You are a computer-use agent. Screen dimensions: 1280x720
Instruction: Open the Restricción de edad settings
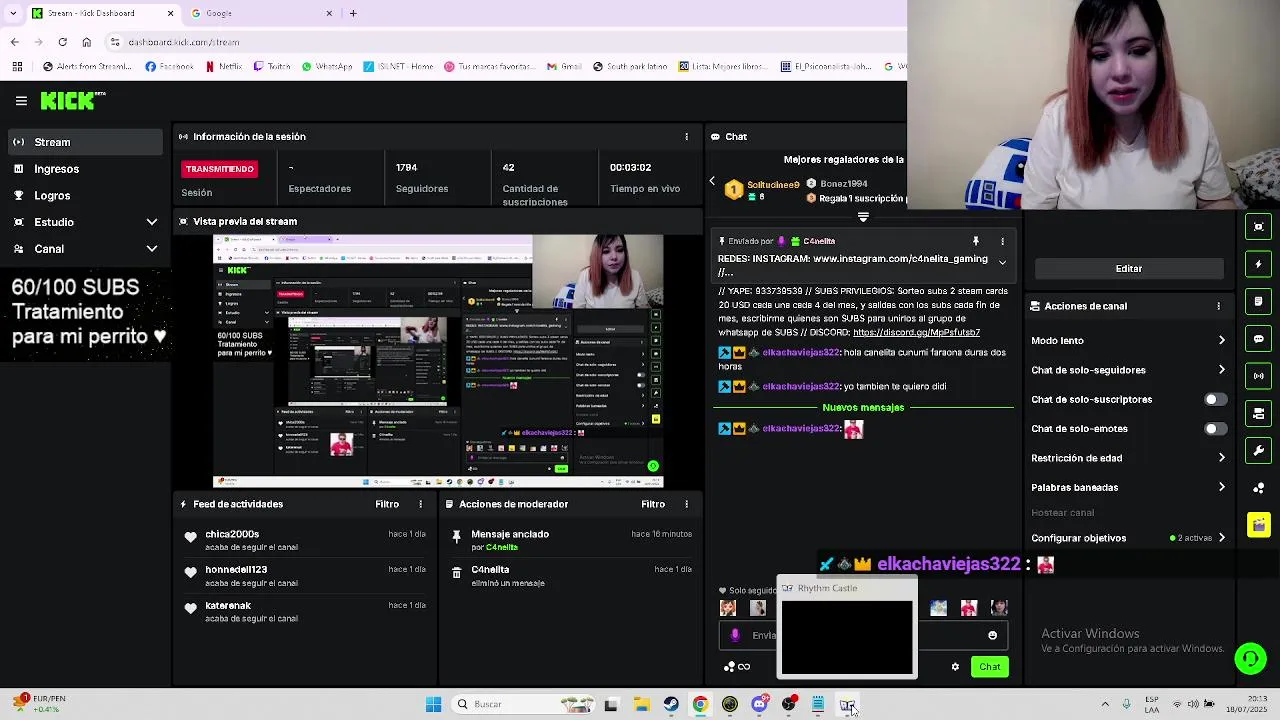click(1128, 458)
